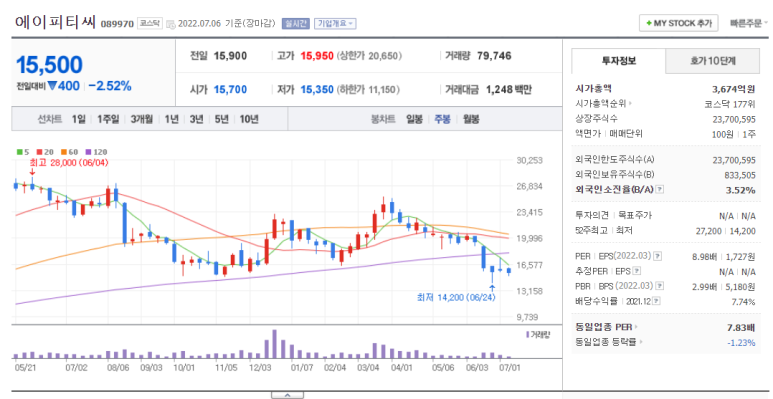The image size is (773, 399).
Task: Click the arrow next to 동일업종 등락률
Action: [x=641, y=342]
